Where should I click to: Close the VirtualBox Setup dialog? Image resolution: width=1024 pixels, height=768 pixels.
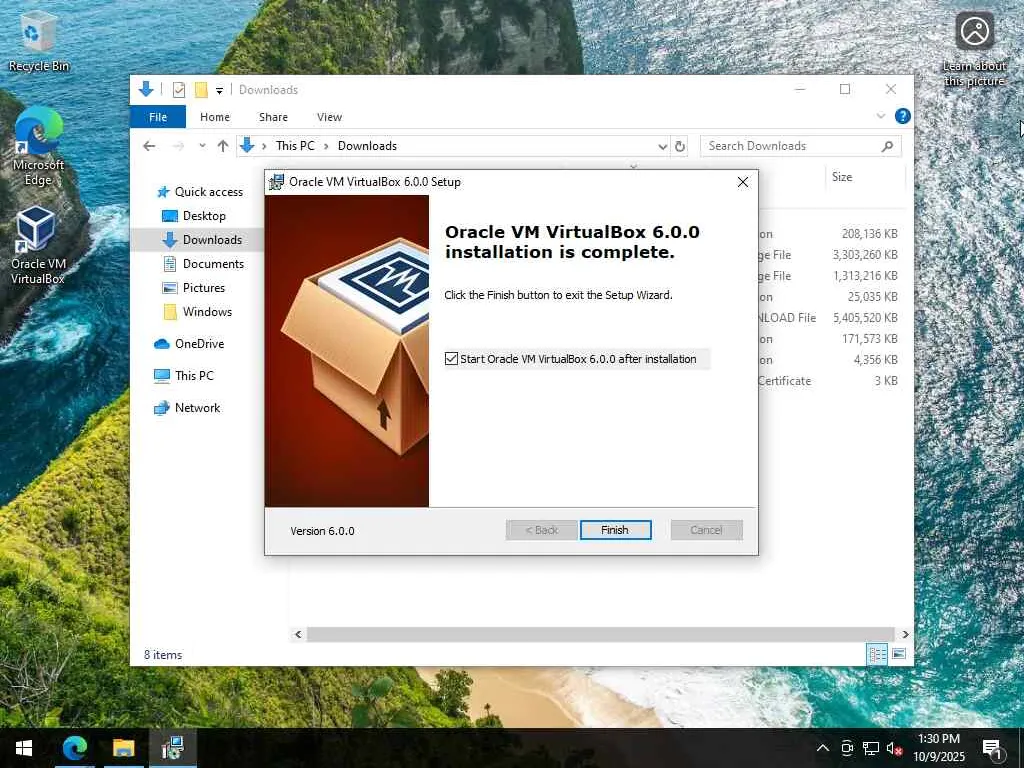[743, 182]
